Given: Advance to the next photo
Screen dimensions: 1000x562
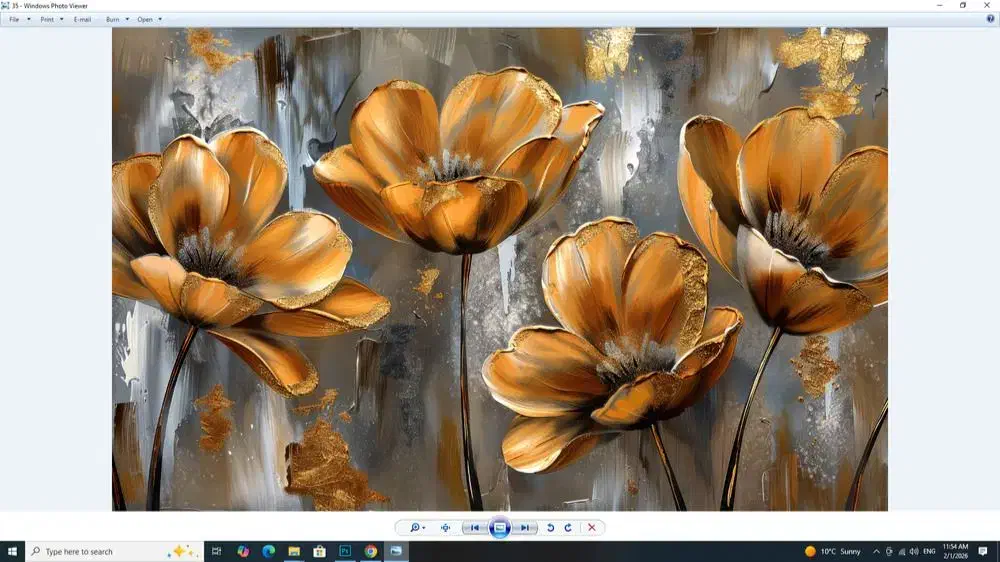Looking at the screenshot, I should click(x=525, y=528).
